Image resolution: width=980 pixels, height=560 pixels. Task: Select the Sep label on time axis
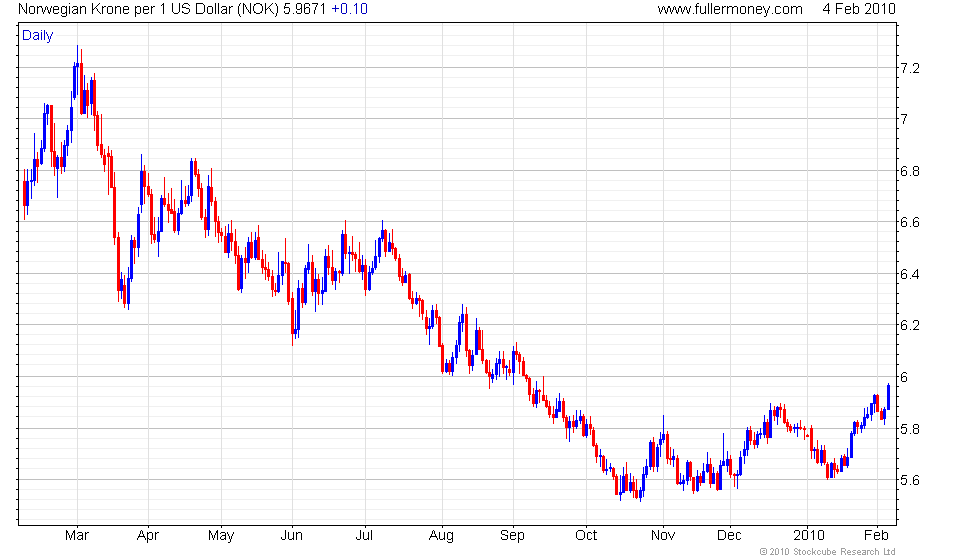pyautogui.click(x=512, y=534)
